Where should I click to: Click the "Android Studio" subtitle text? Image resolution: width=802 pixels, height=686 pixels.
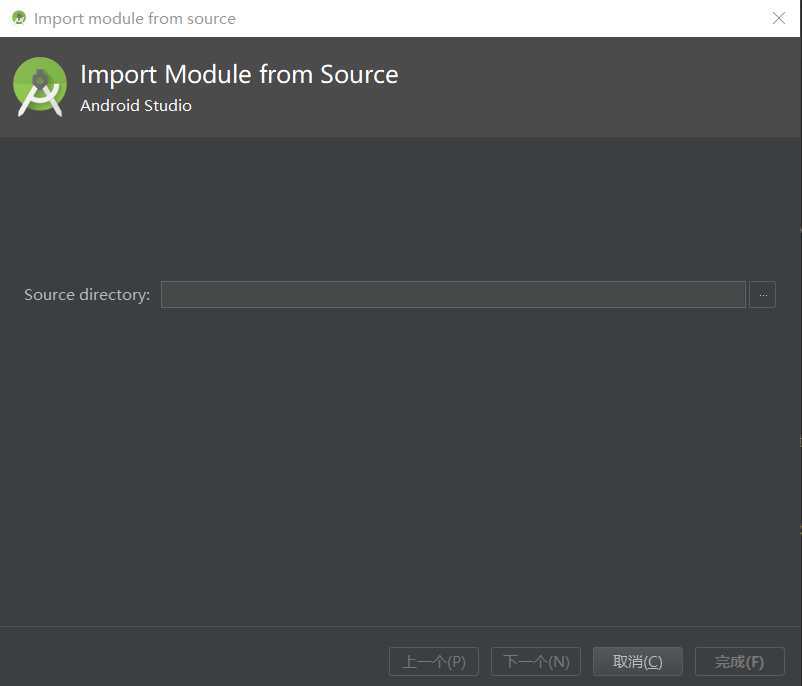pyautogui.click(x=136, y=105)
